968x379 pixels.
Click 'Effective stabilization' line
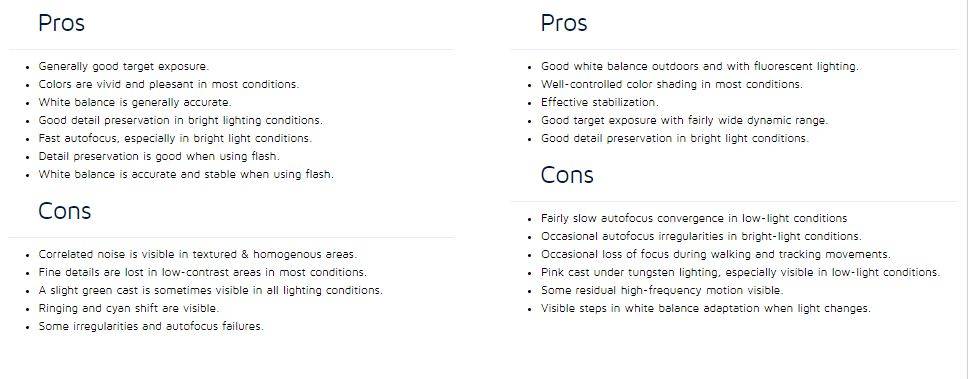click(599, 102)
